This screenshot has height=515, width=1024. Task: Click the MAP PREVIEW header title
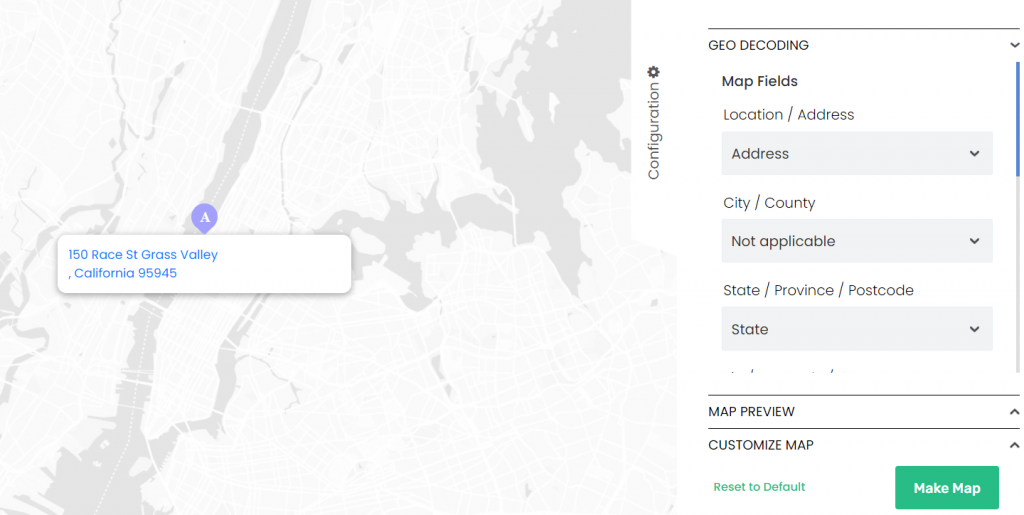(751, 412)
